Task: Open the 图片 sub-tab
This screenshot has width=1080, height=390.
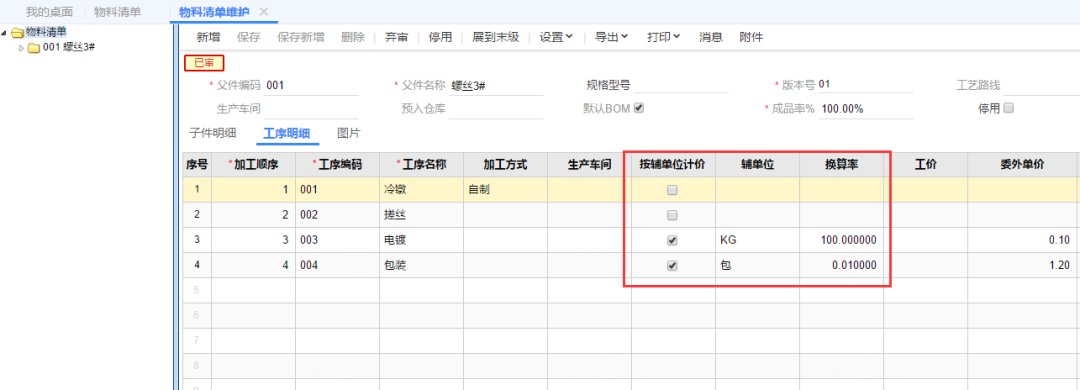Action: click(x=349, y=133)
